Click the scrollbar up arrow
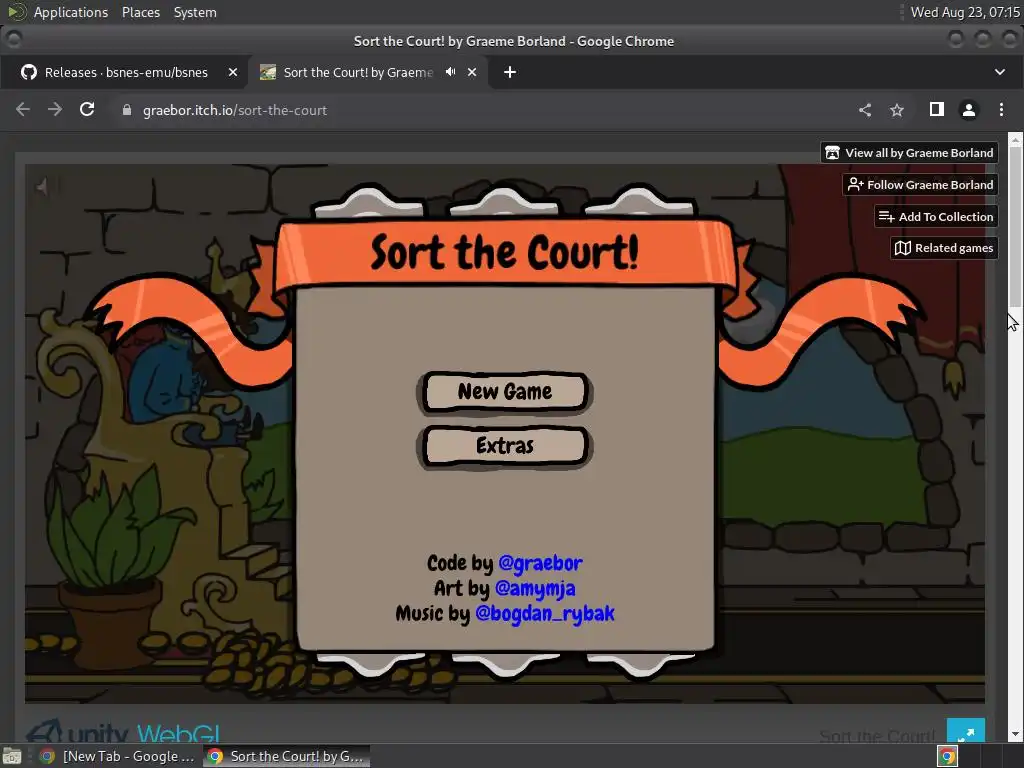Image resolution: width=1024 pixels, height=768 pixels. pos(1015,139)
